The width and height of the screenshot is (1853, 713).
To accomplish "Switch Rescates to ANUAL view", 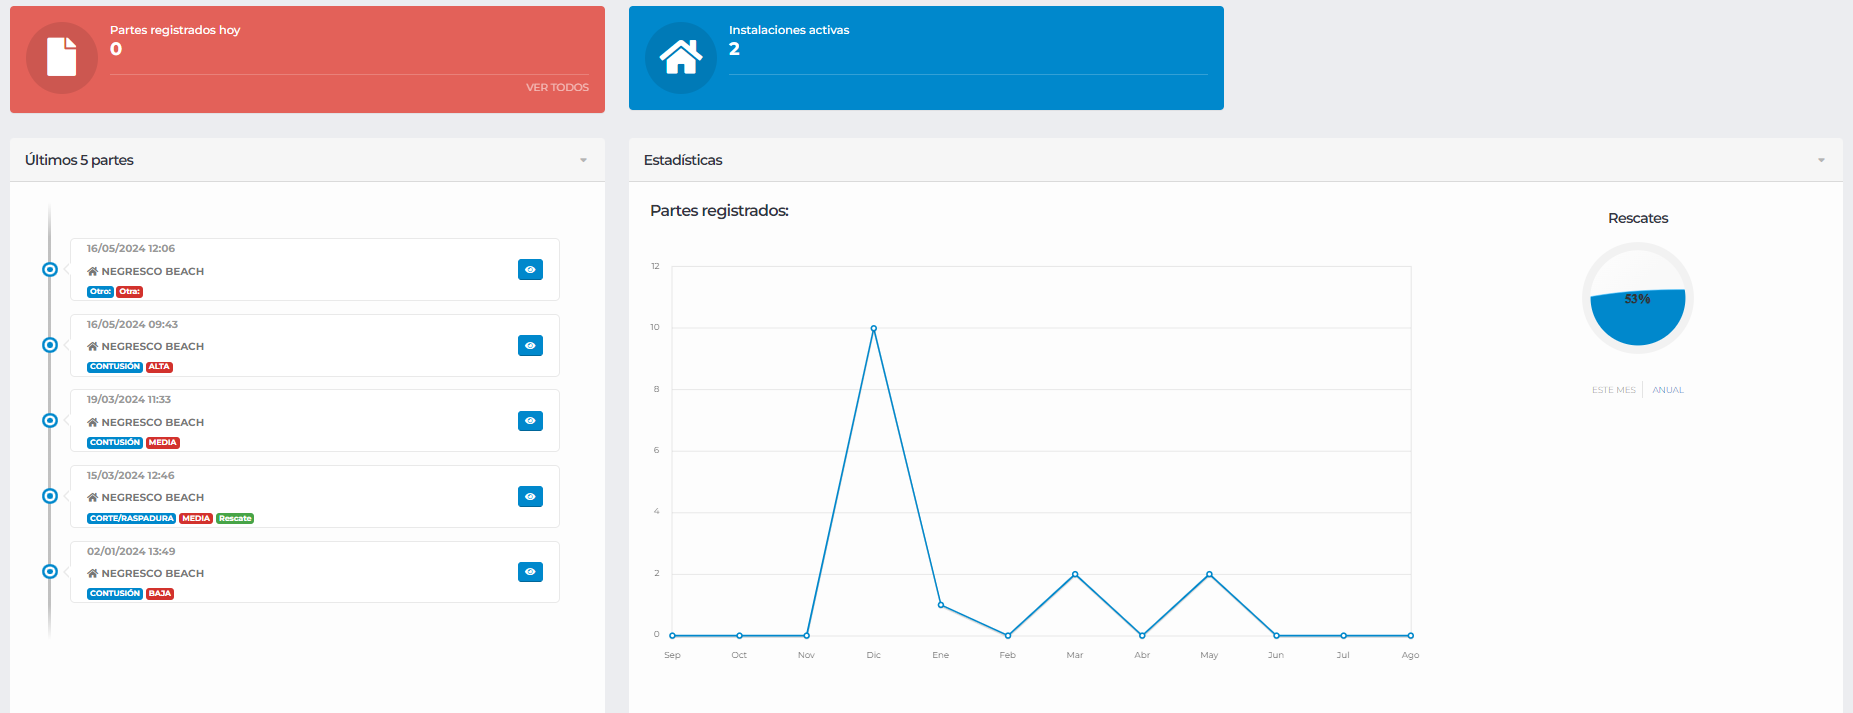I will point(1668,390).
